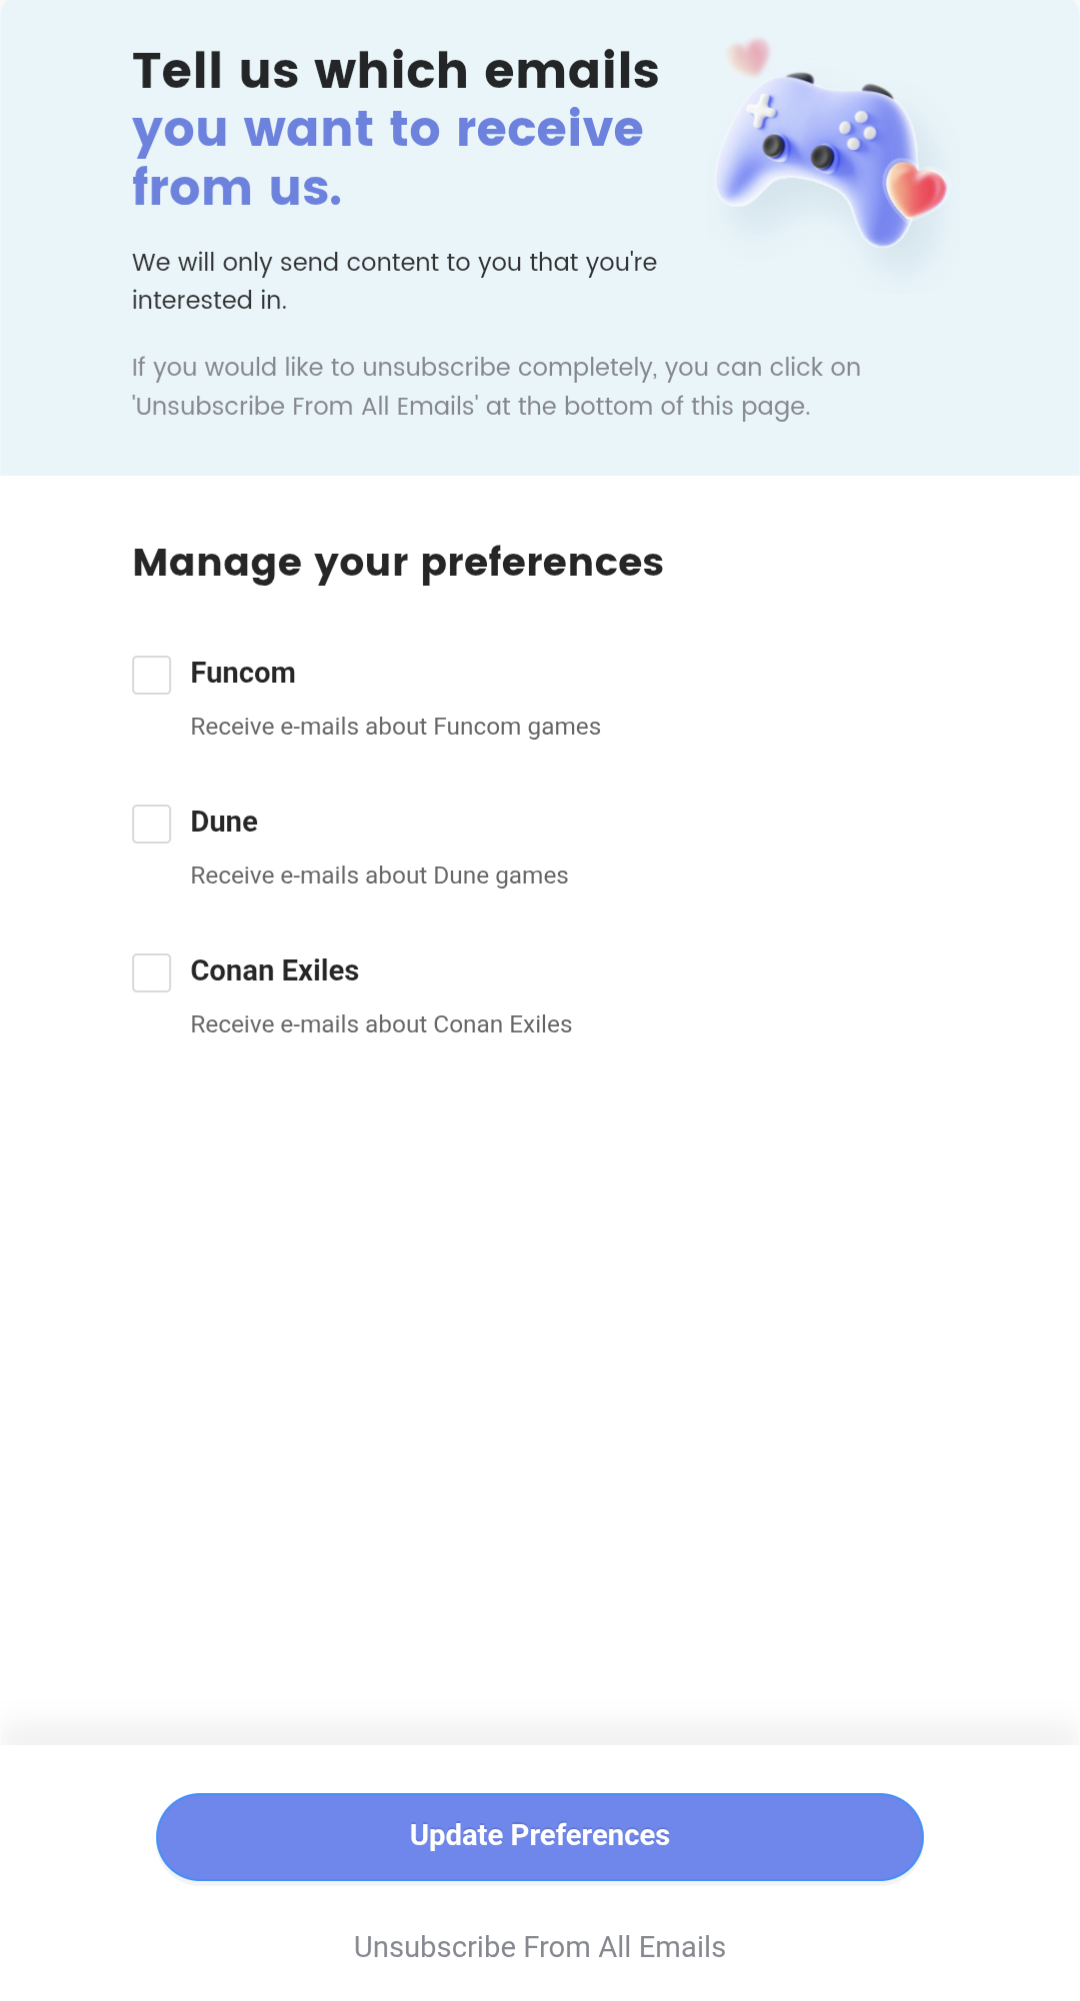Check the Dune emails checkbox
The height and width of the screenshot is (2001, 1080).
[151, 823]
